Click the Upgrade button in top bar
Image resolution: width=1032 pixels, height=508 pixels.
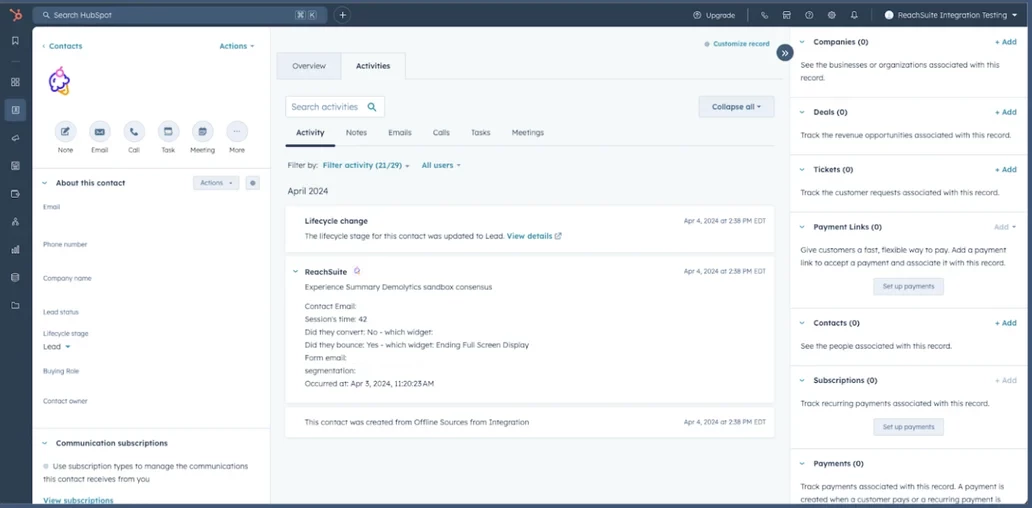pyautogui.click(x=713, y=15)
